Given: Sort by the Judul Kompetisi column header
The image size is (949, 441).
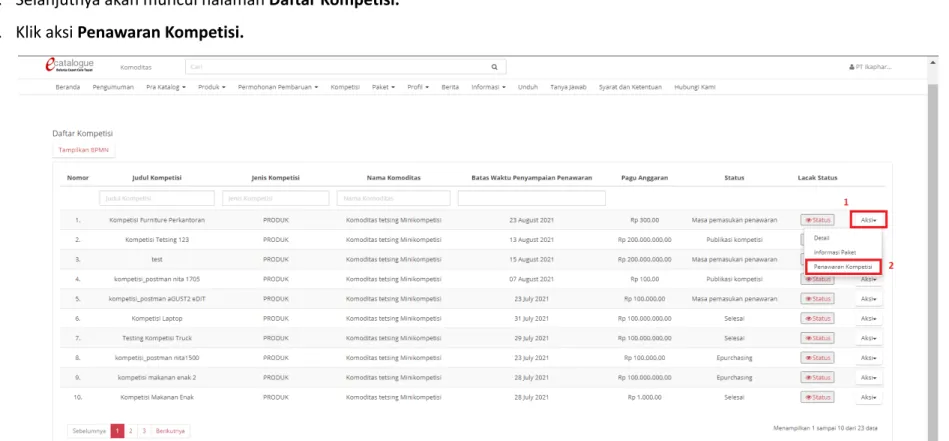Looking at the screenshot, I should click(x=157, y=178).
